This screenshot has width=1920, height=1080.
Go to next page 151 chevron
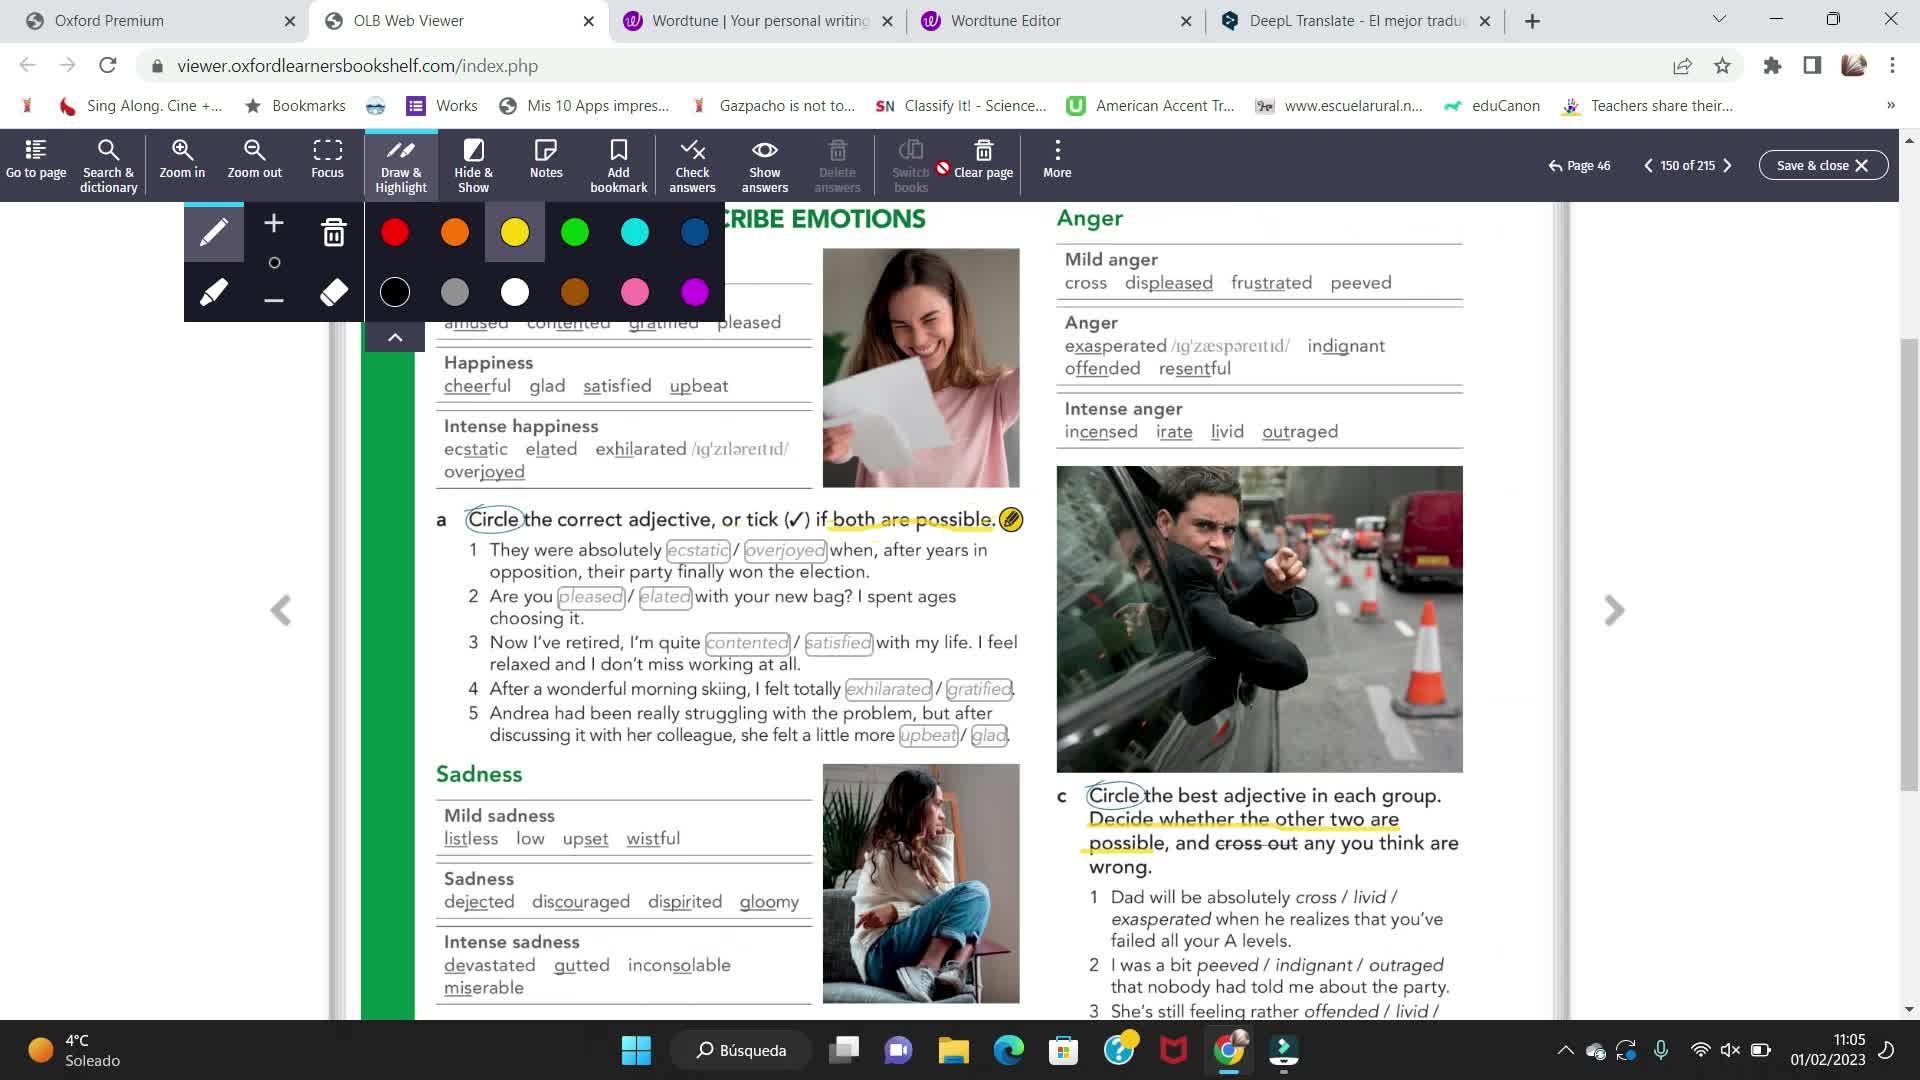coord(1727,165)
